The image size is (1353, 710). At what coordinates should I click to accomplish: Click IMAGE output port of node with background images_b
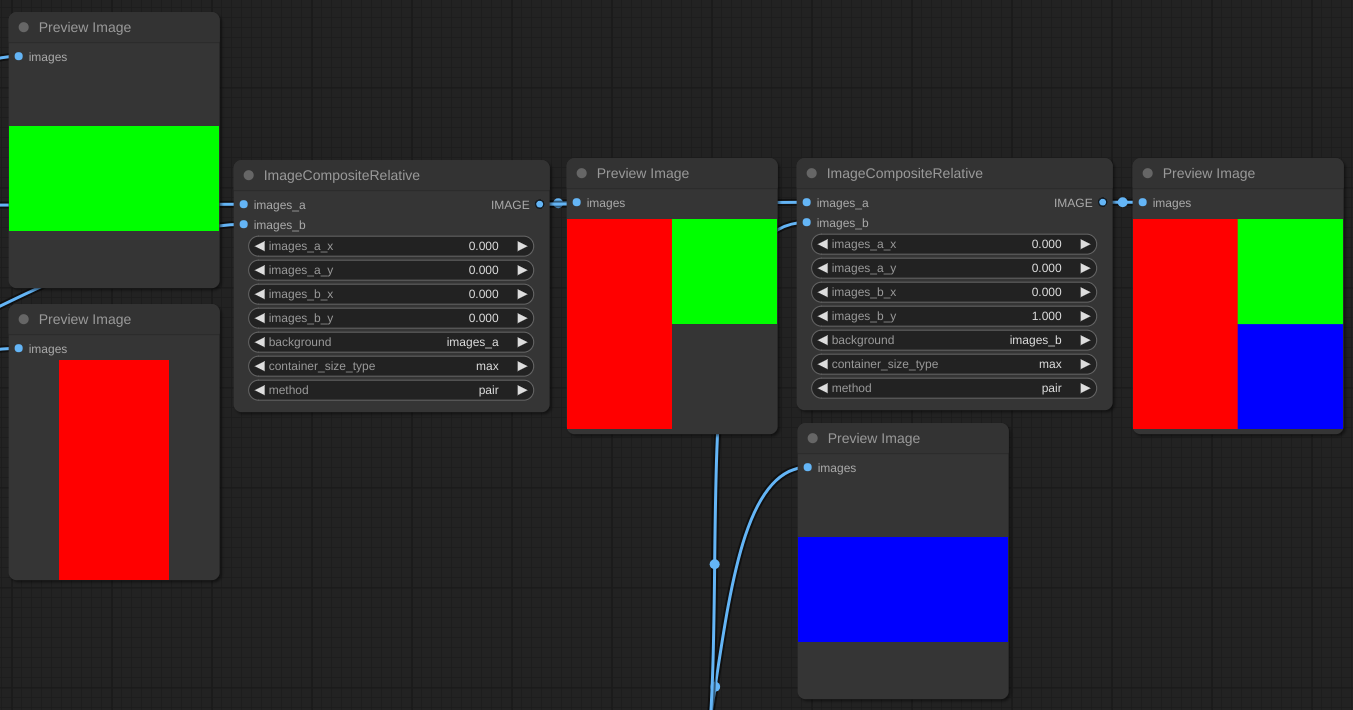(1102, 203)
